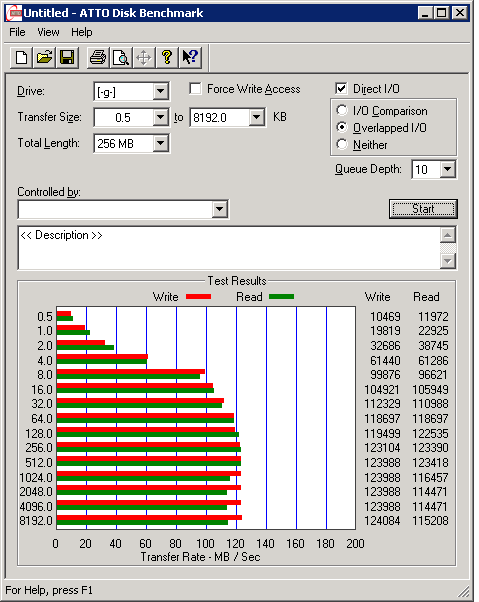Open the Help menu

(82, 32)
